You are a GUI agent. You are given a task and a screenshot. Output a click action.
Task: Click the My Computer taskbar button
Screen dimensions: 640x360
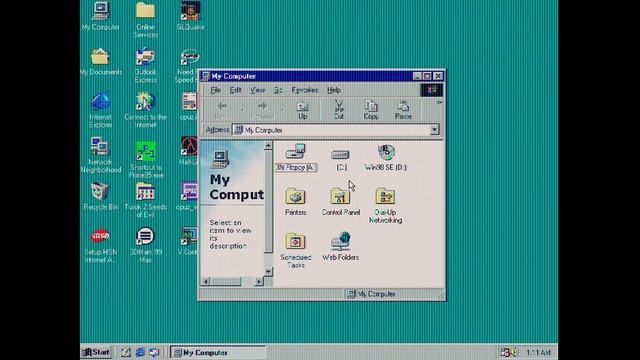coord(218,352)
